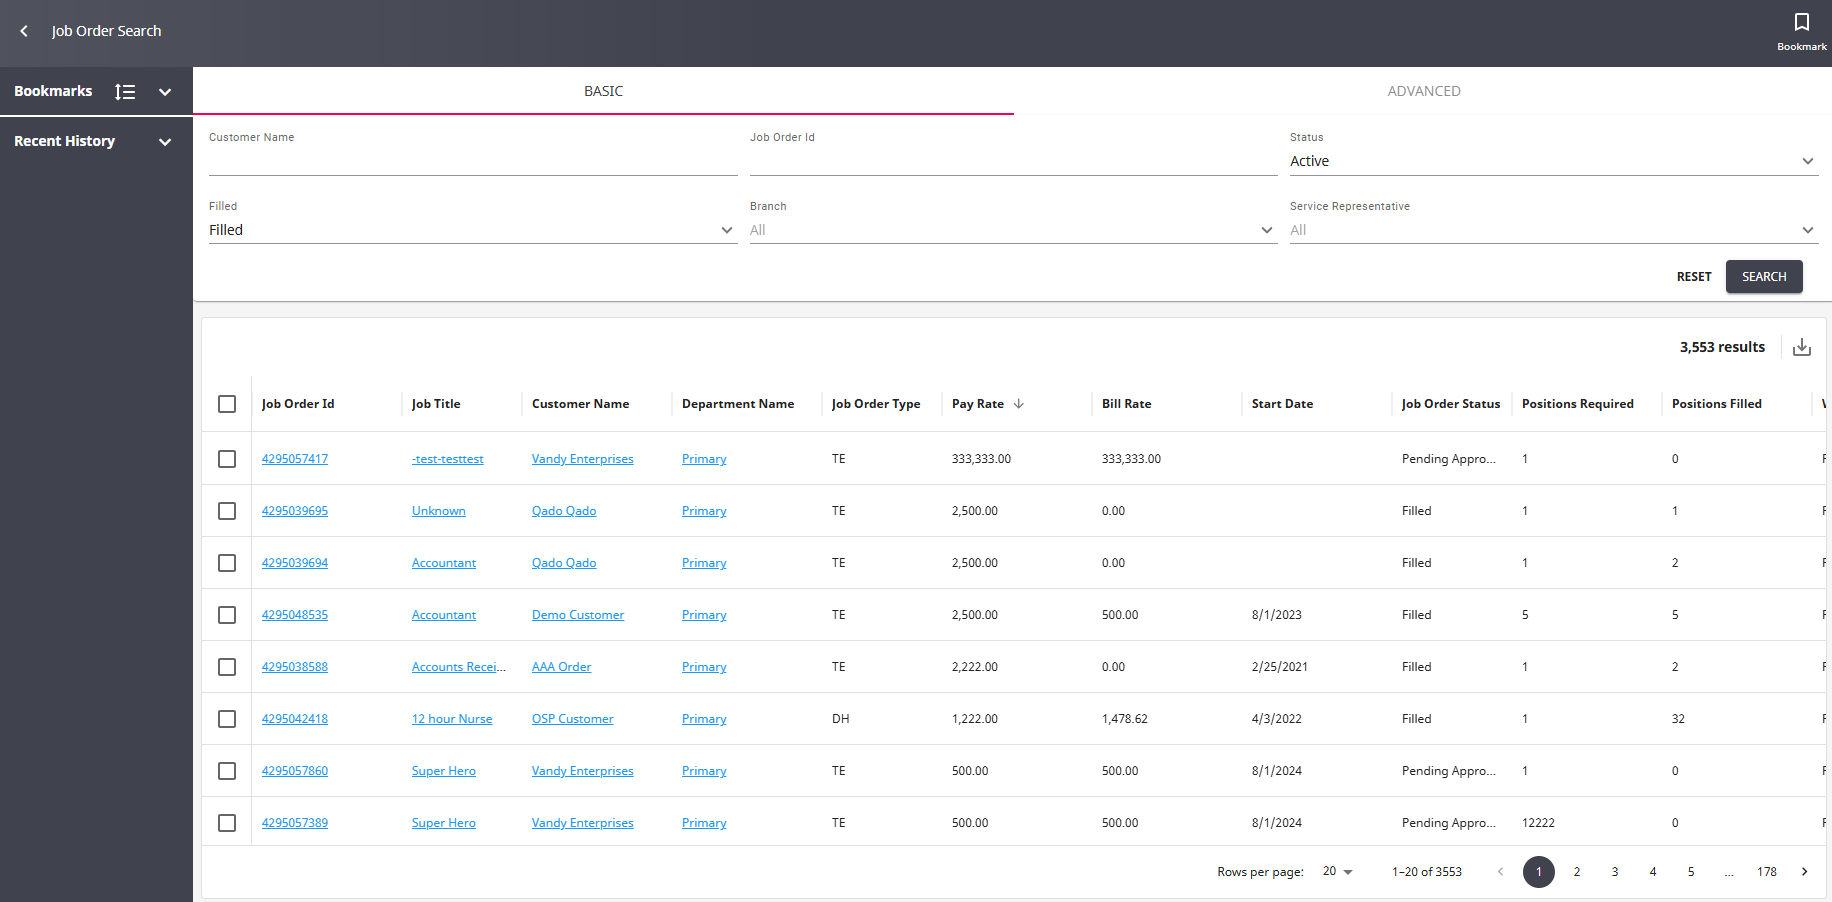Go to next page of results
Viewport: 1832px width, 902px height.
[x=1804, y=872]
